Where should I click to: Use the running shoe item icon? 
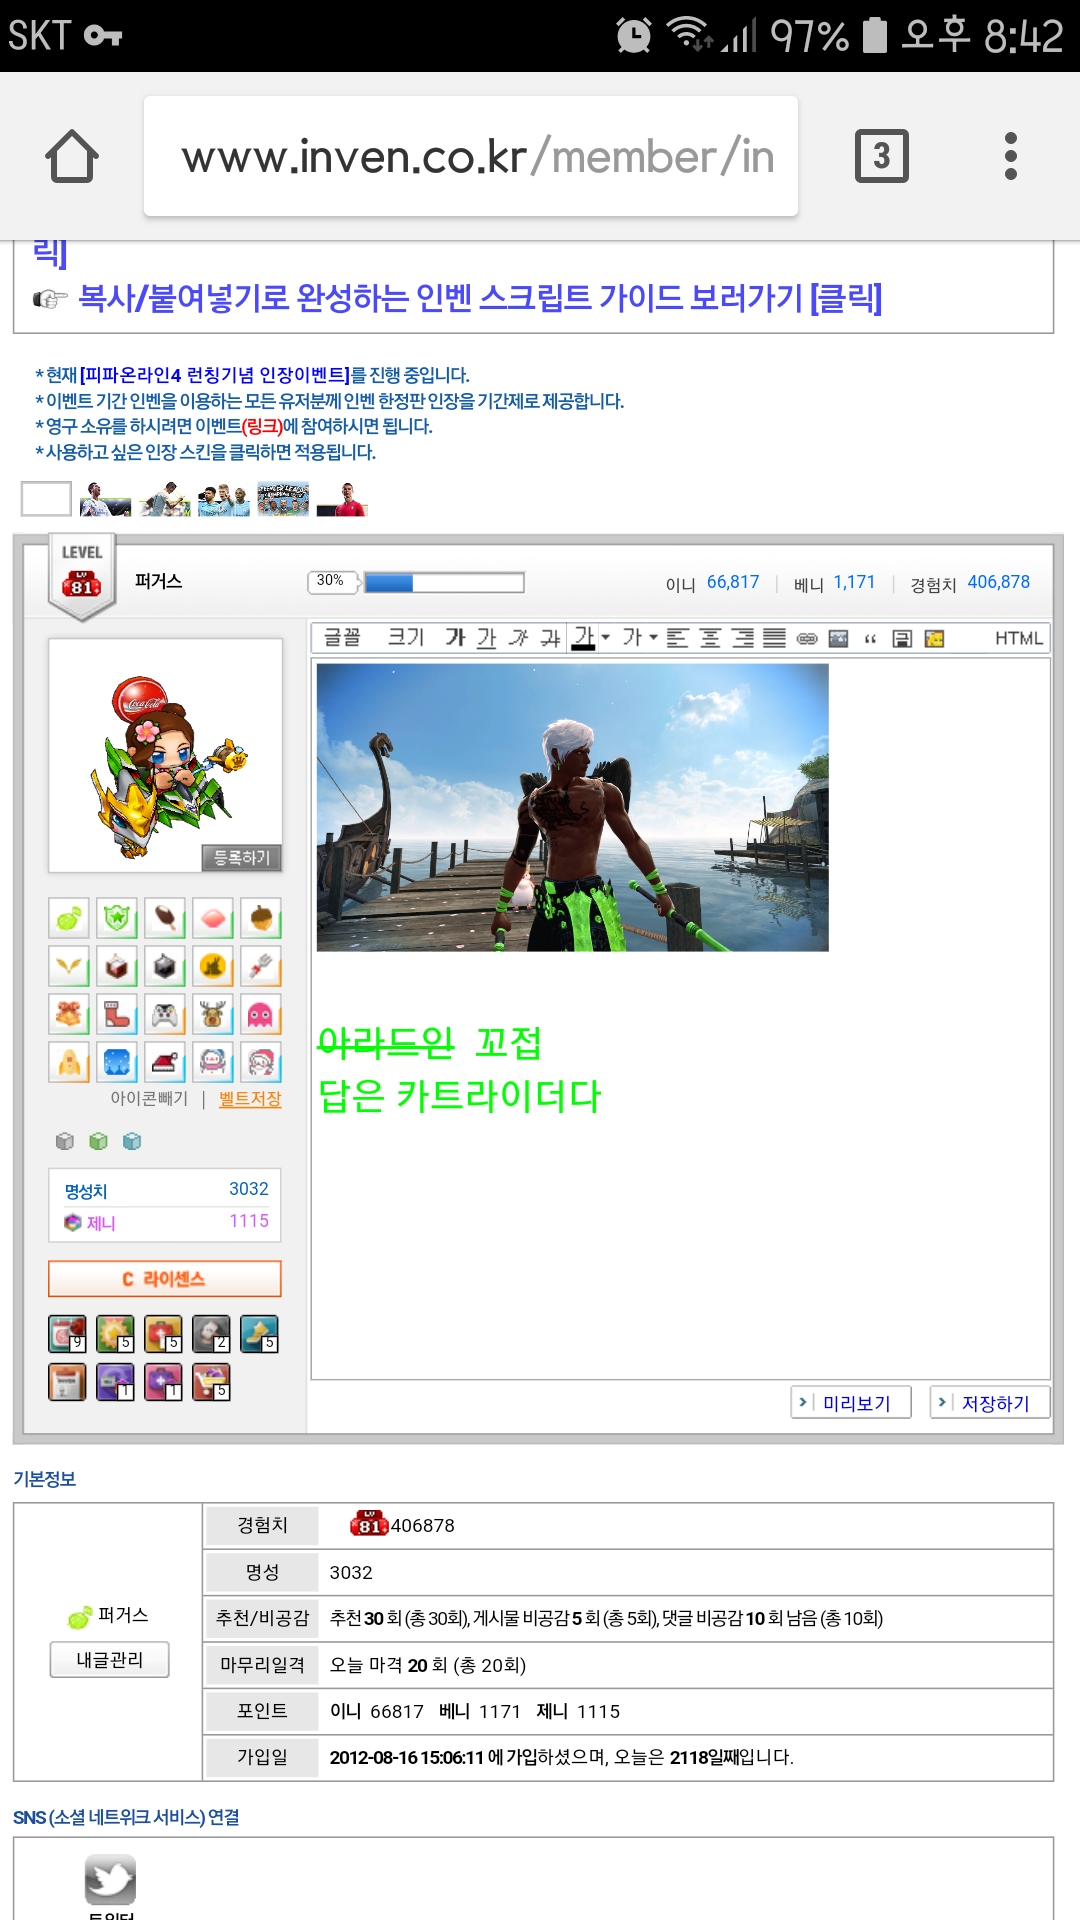[x=259, y=1334]
